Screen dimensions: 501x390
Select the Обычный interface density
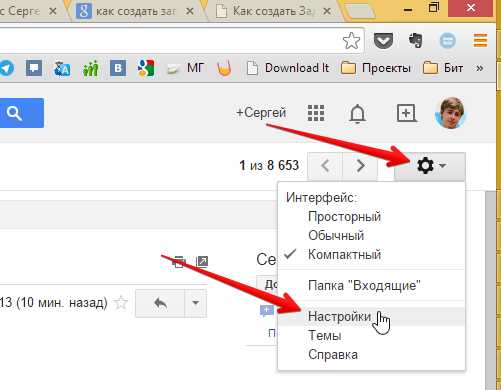tap(371, 236)
